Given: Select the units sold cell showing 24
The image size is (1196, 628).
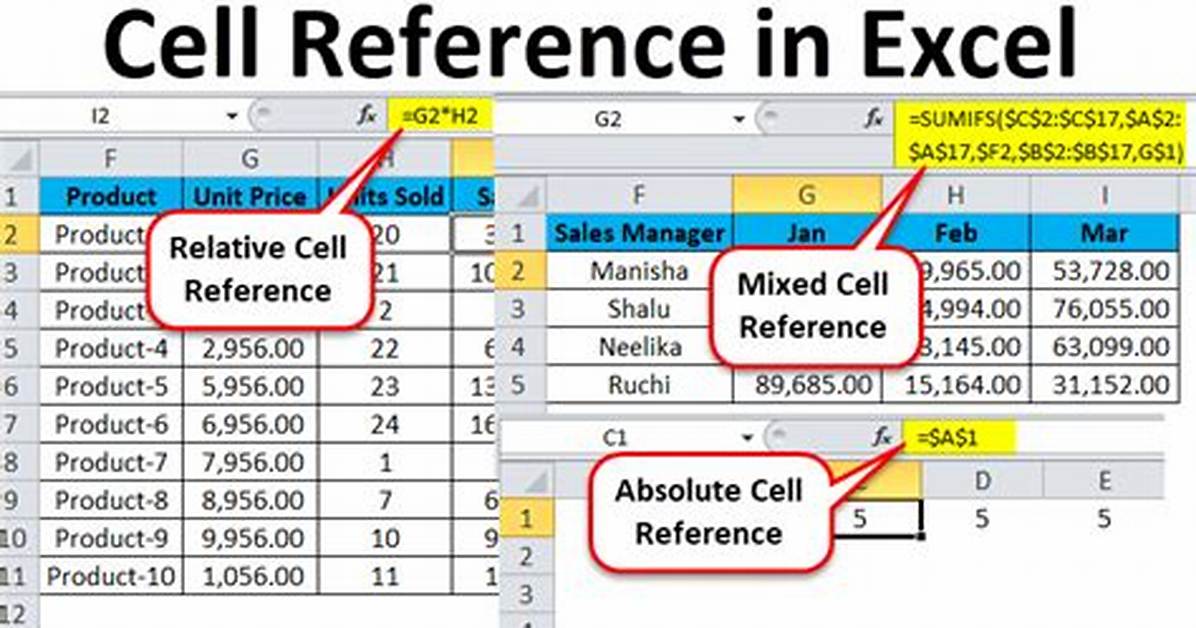Looking at the screenshot, I should pos(384,424).
